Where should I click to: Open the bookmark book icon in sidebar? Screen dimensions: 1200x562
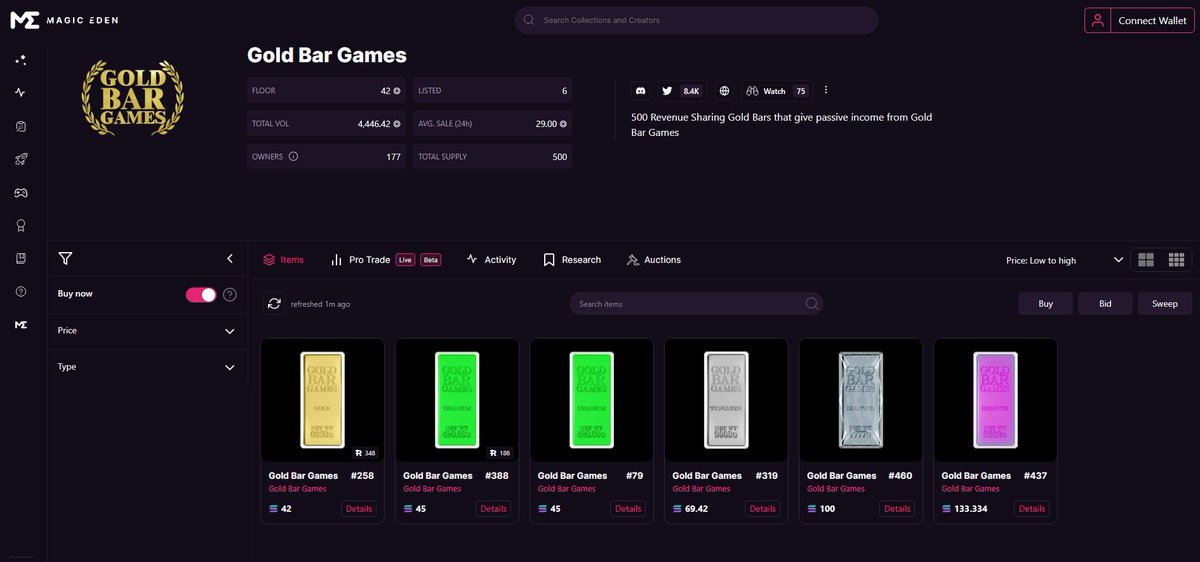(20, 258)
